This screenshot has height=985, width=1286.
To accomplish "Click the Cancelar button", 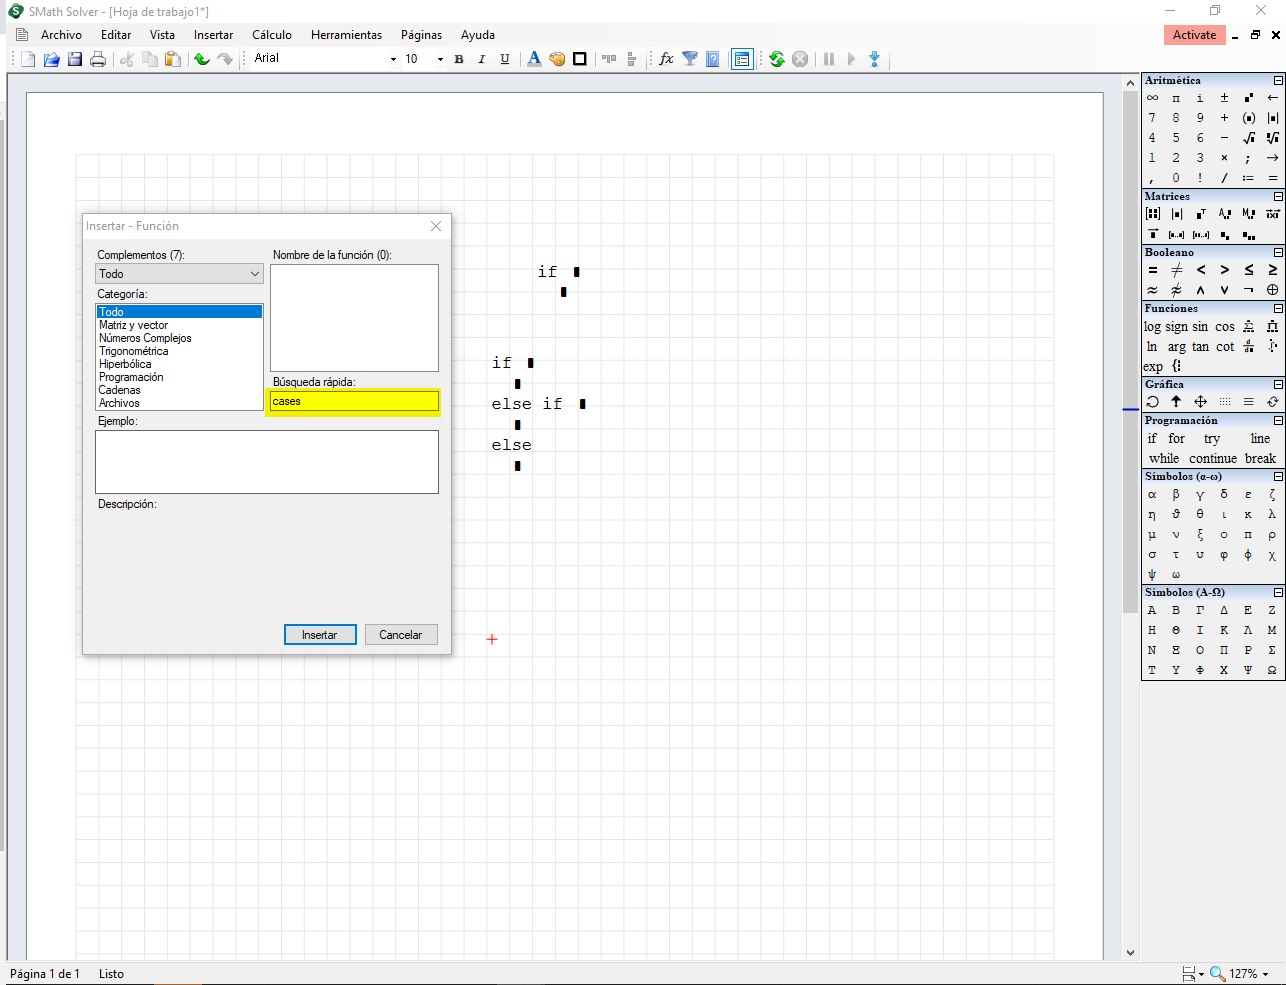I will (400, 635).
